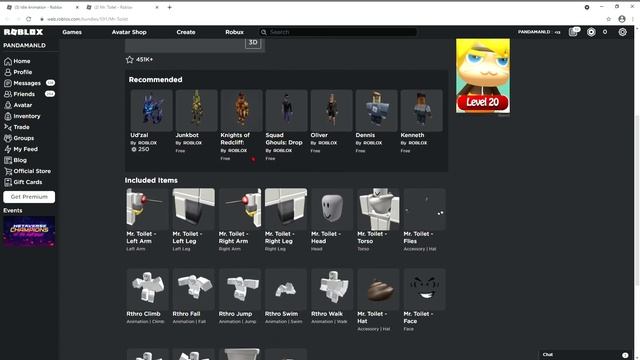The width and height of the screenshot is (640, 360).
Task: Click the page vertical scrollbar
Action: coord(636,192)
